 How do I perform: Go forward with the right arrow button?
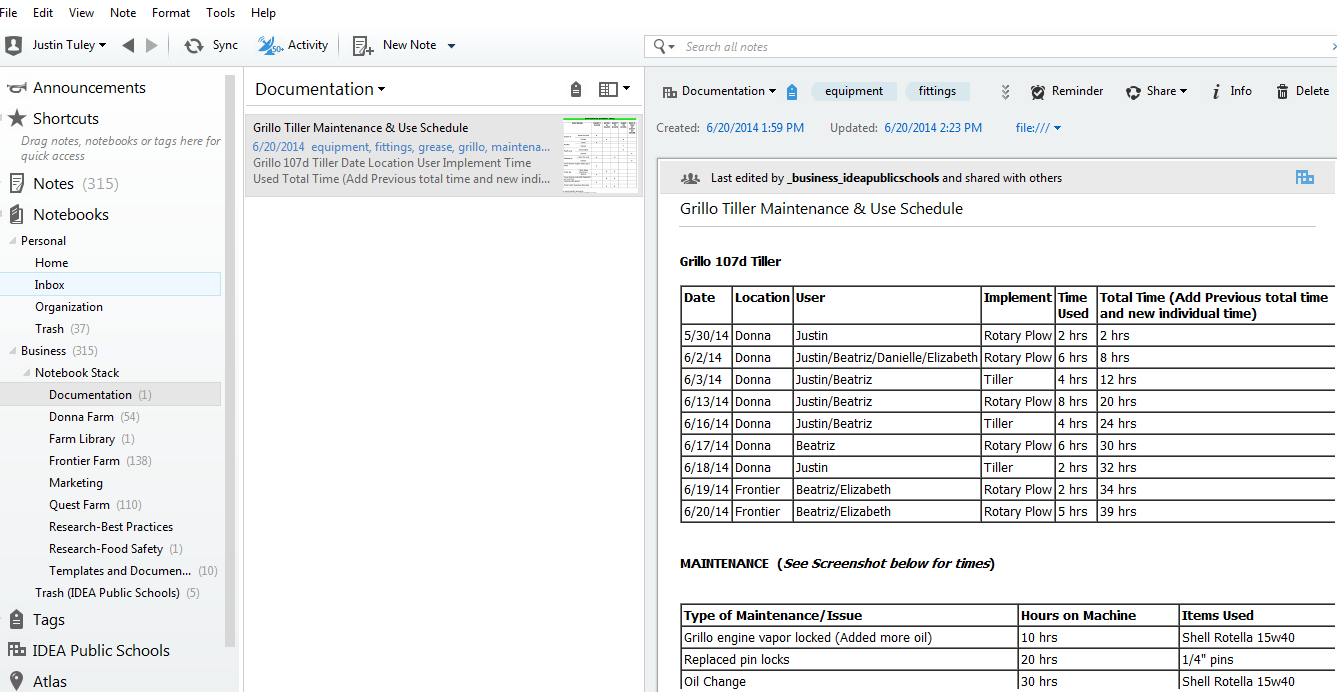[152, 45]
